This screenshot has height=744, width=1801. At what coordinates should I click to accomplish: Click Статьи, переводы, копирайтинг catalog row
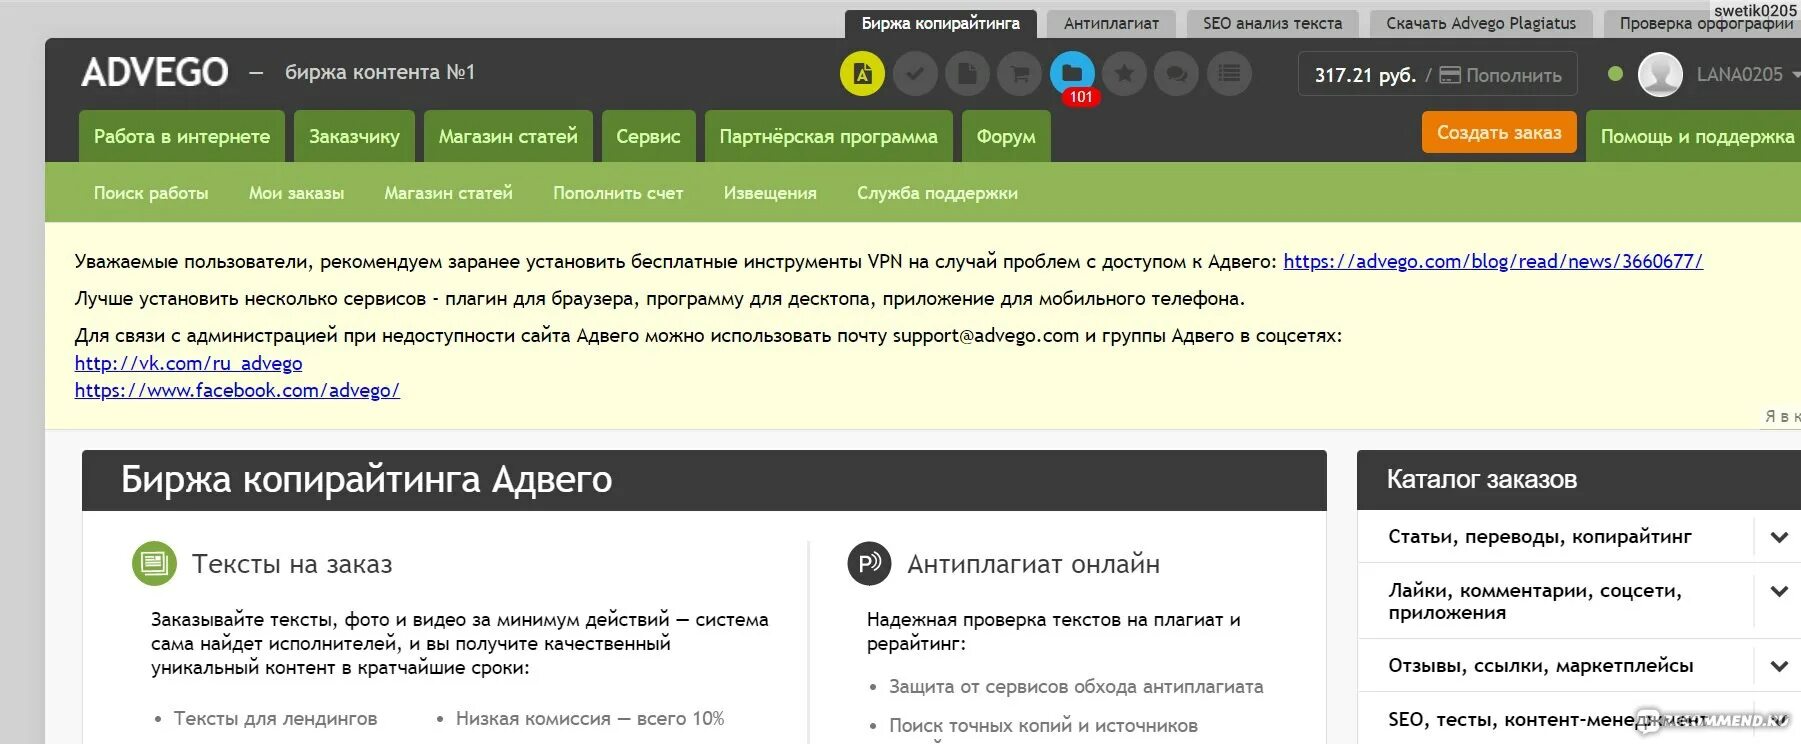pos(1579,537)
